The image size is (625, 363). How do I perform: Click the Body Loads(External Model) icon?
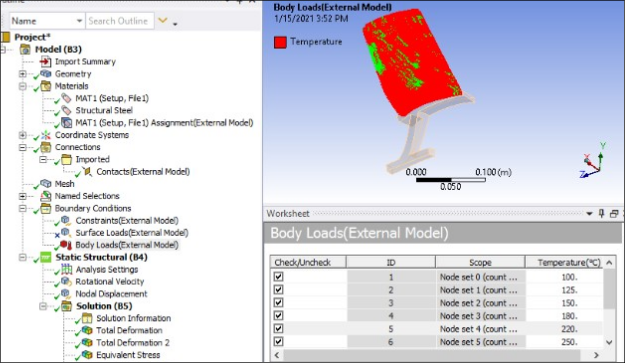tap(66, 245)
